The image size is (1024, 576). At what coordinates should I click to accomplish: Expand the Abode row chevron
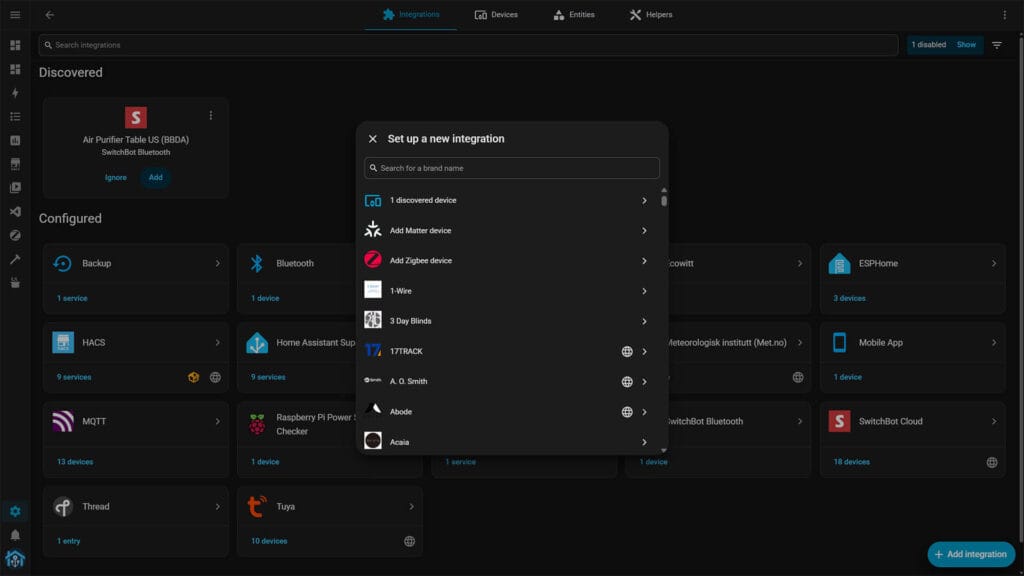tap(644, 411)
